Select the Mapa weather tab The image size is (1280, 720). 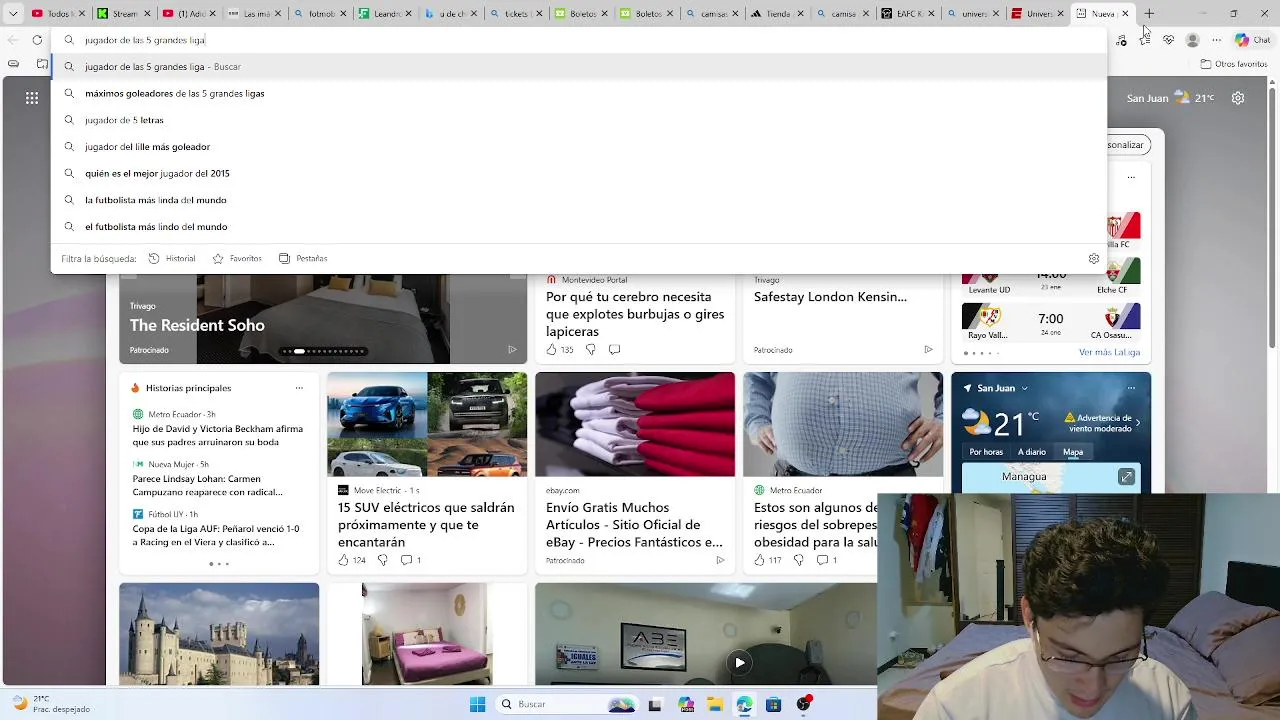1073,452
